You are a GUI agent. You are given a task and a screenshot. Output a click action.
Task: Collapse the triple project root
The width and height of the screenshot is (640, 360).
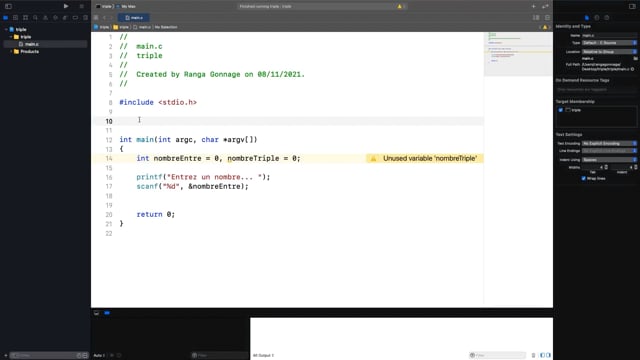(6, 29)
